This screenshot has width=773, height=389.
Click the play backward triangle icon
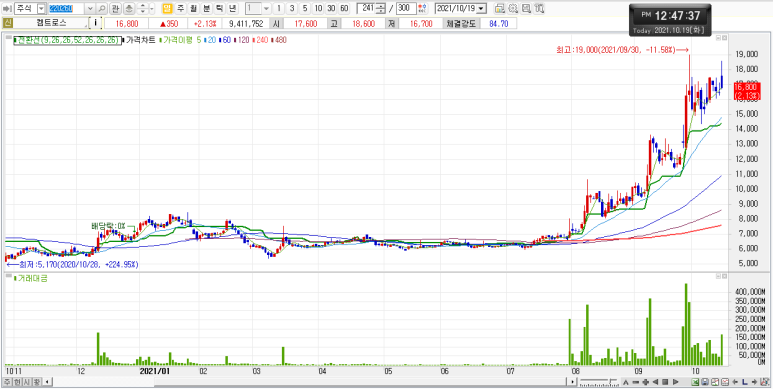[x=656, y=382]
